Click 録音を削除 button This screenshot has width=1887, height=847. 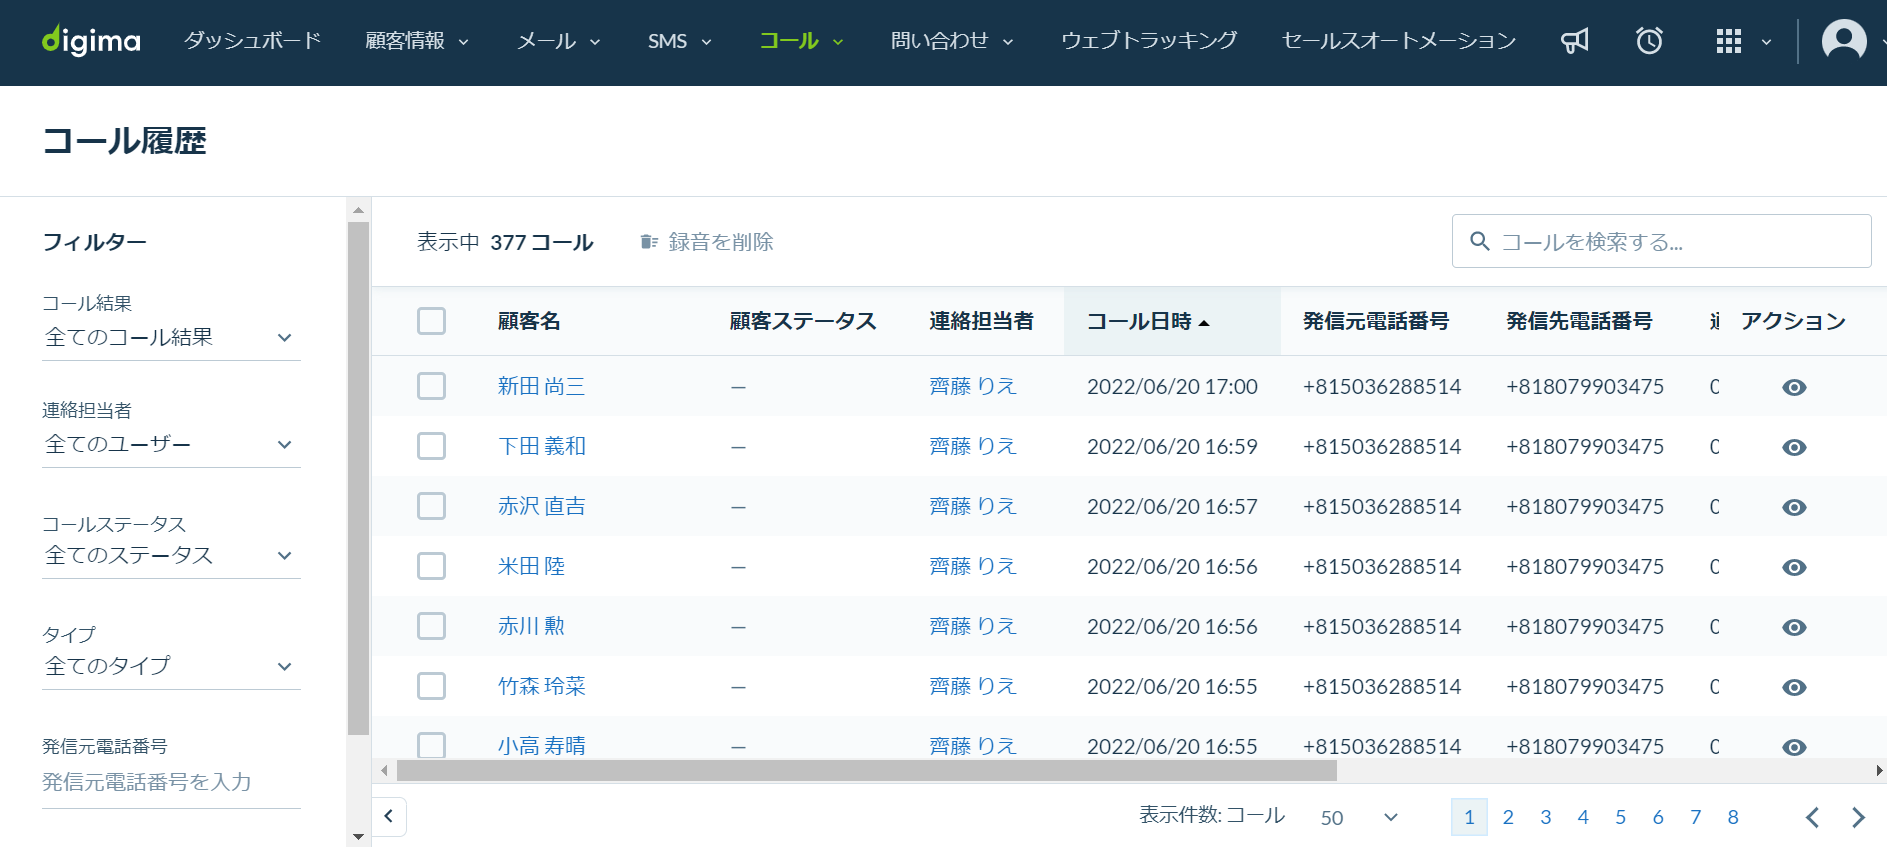pyautogui.click(x=707, y=242)
